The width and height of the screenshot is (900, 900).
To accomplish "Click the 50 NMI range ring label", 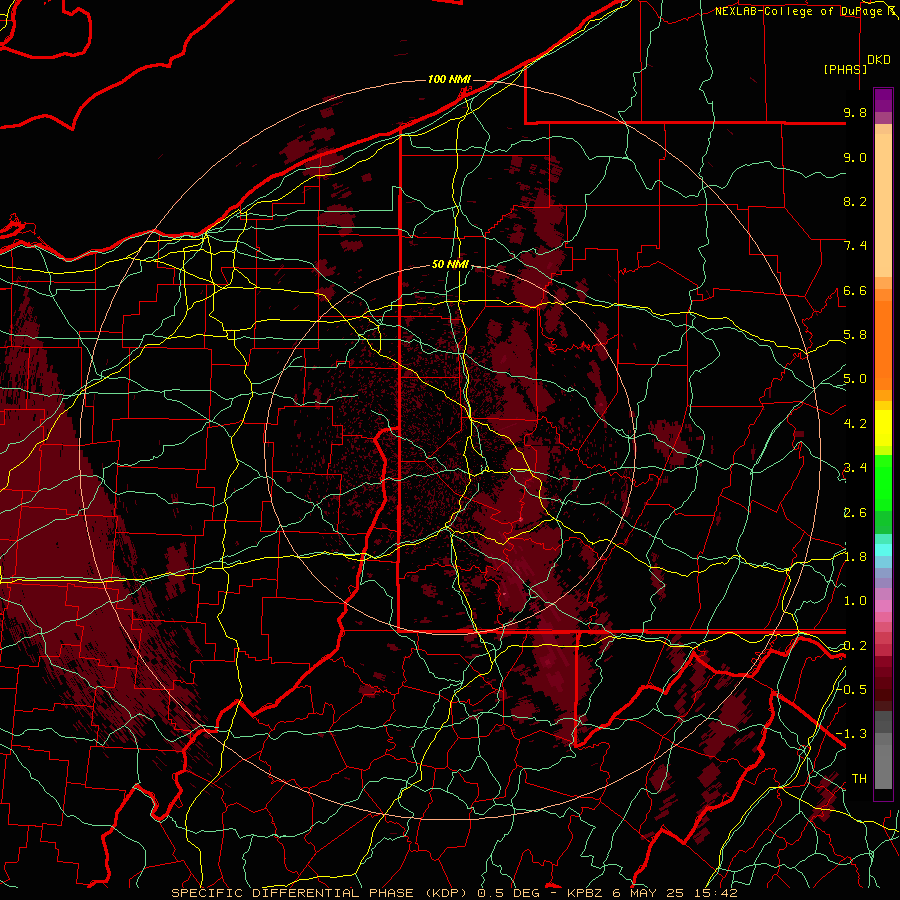I will (451, 265).
